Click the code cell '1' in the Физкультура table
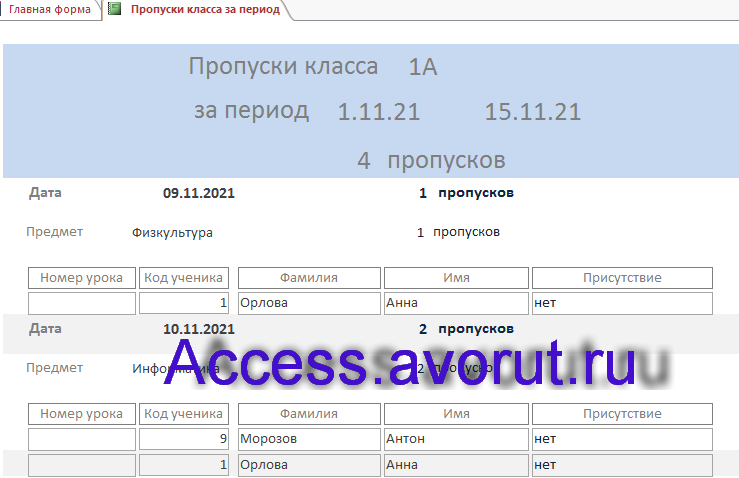This screenshot has height=478, width=739. click(x=184, y=303)
